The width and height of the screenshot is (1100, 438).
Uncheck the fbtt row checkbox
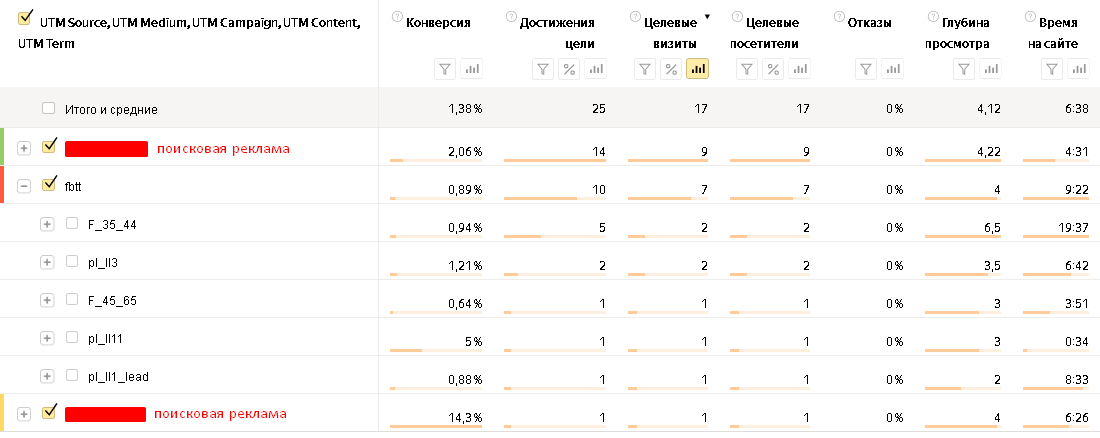point(49,185)
